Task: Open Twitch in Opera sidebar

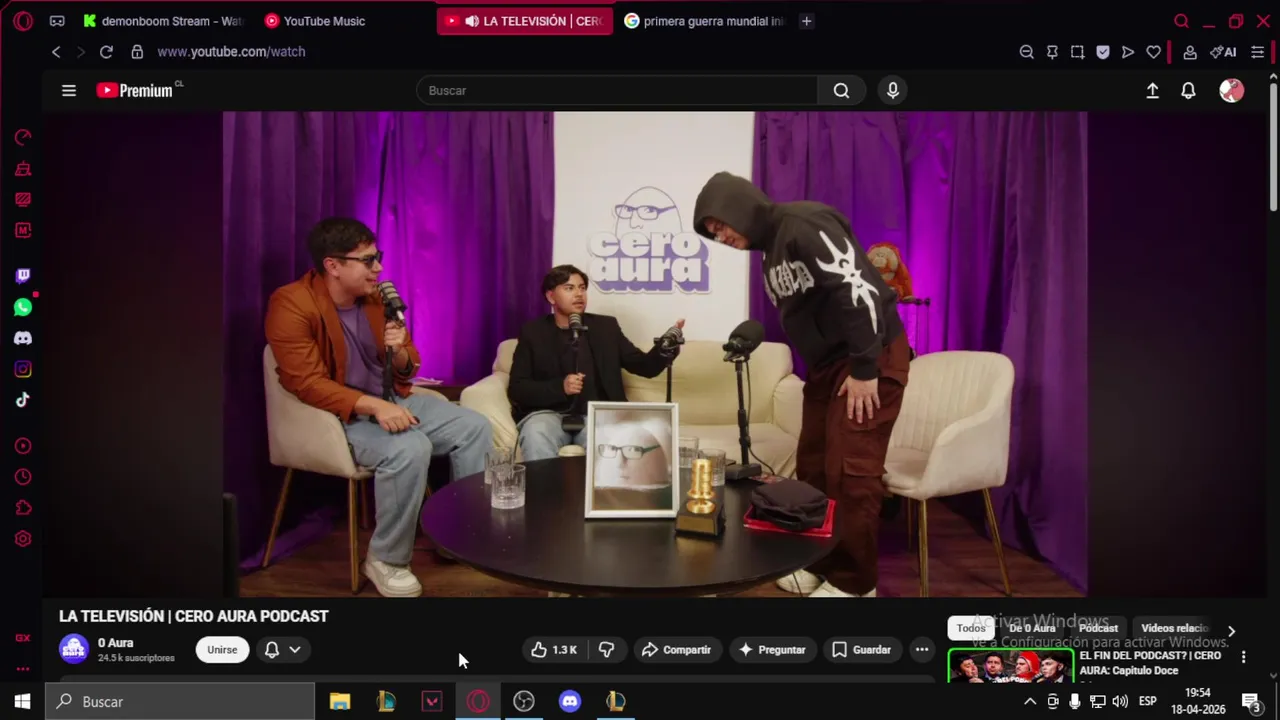Action: tap(23, 276)
